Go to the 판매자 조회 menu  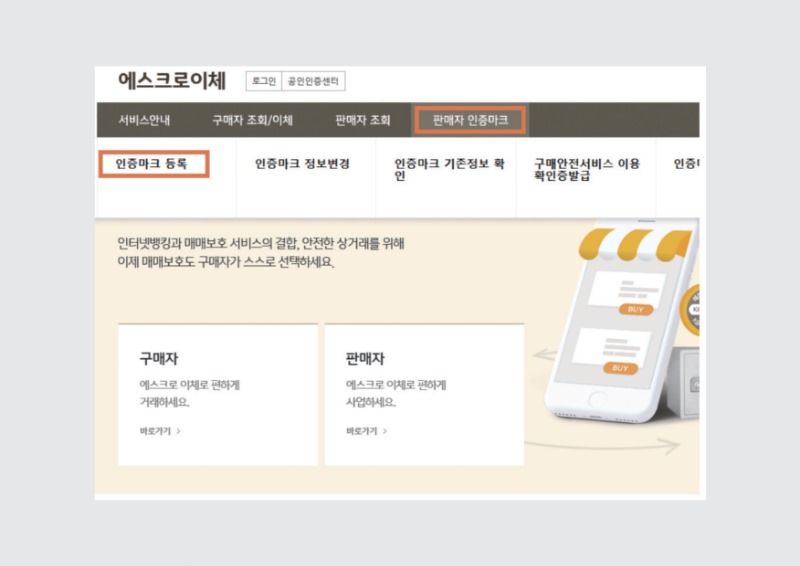point(363,120)
